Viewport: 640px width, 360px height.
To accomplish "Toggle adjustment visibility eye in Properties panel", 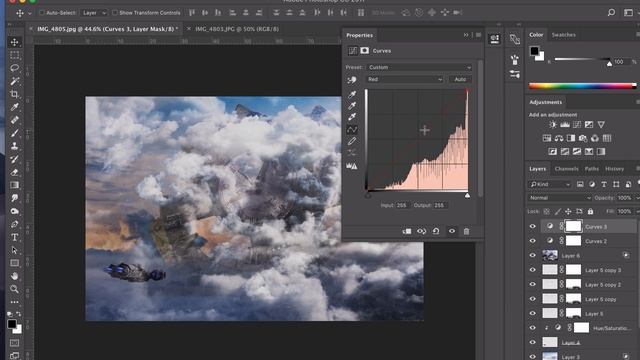I will [451, 231].
